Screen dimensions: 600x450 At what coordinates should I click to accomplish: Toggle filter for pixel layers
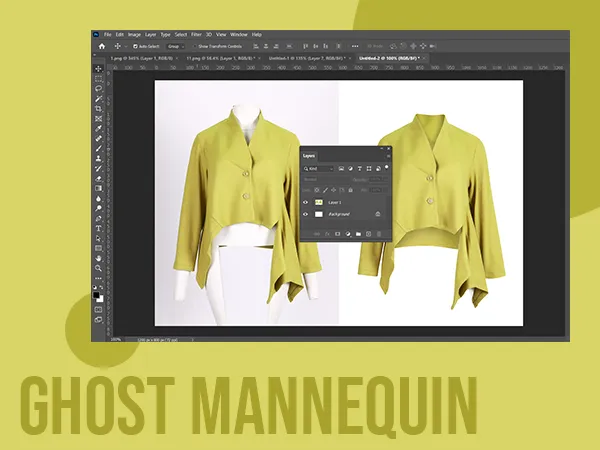(x=341, y=168)
